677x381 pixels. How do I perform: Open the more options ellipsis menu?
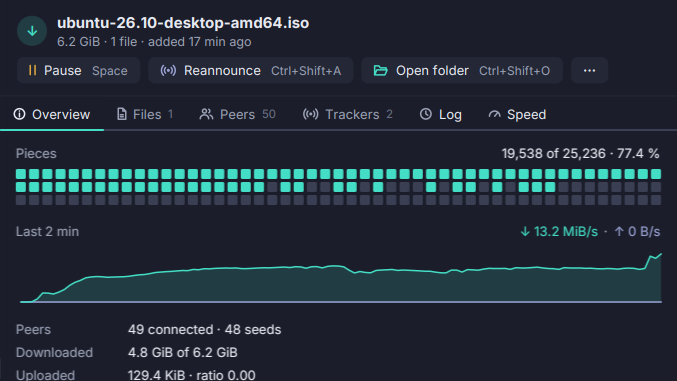[x=589, y=70]
